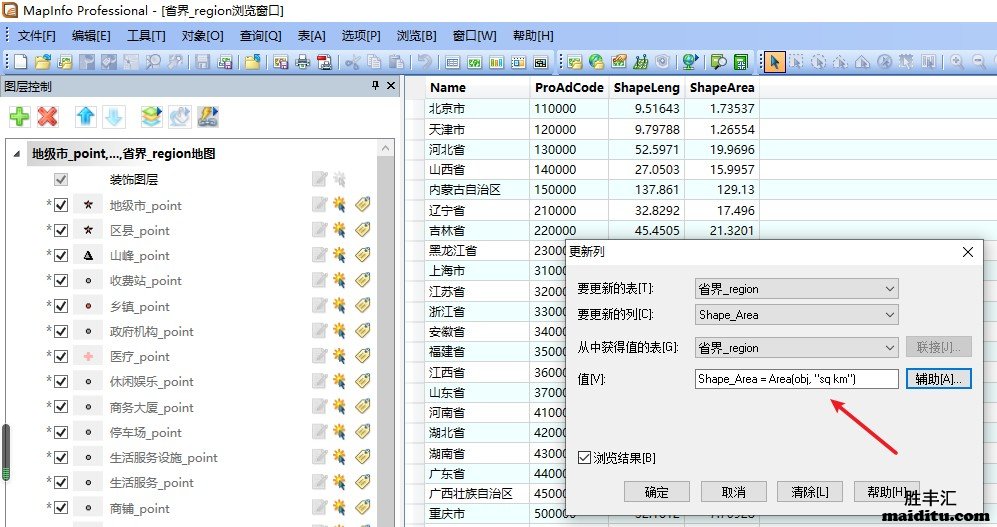Open the 文件[F] menu
The image size is (997, 527).
click(x=36, y=36)
